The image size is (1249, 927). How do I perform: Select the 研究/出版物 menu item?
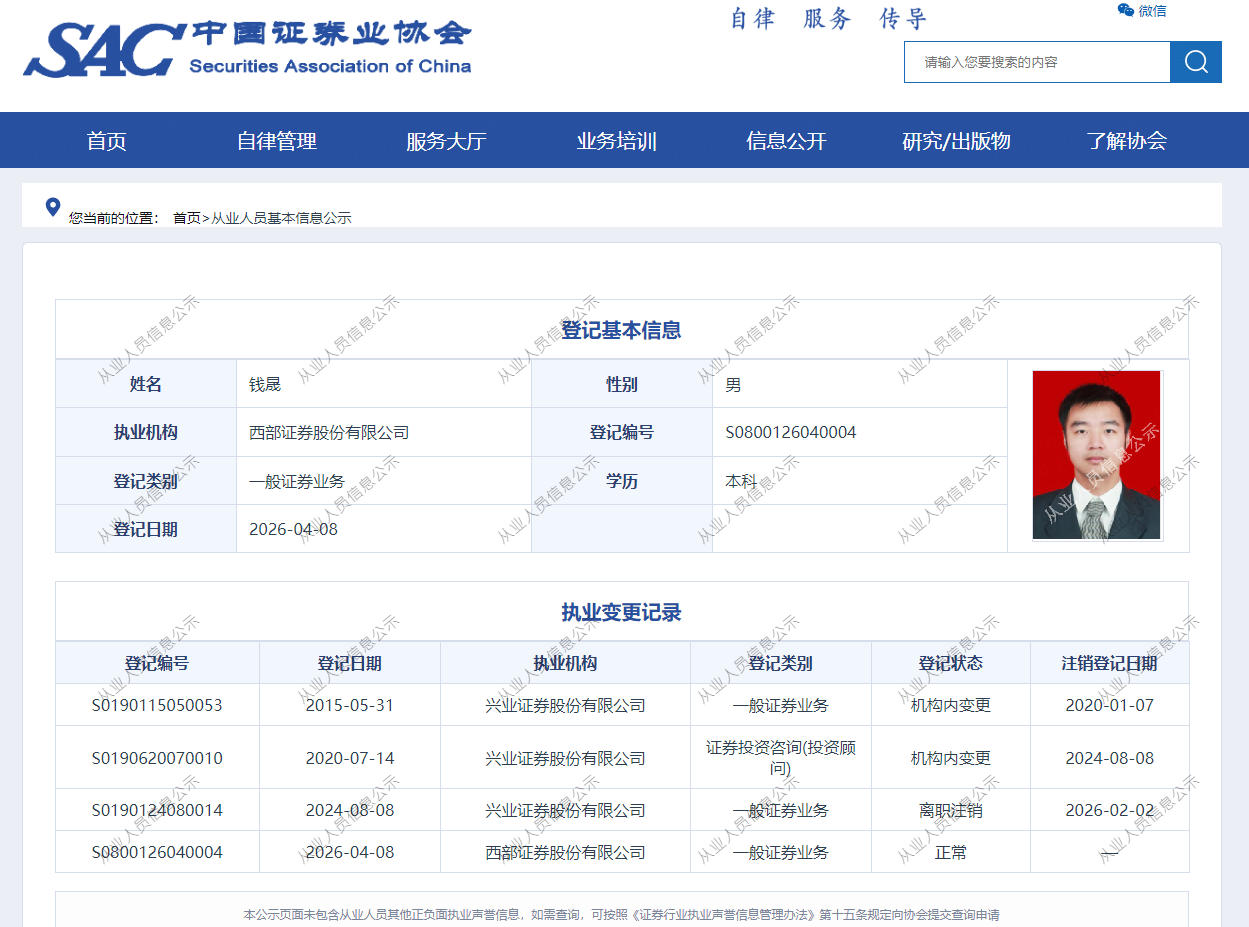coord(956,141)
